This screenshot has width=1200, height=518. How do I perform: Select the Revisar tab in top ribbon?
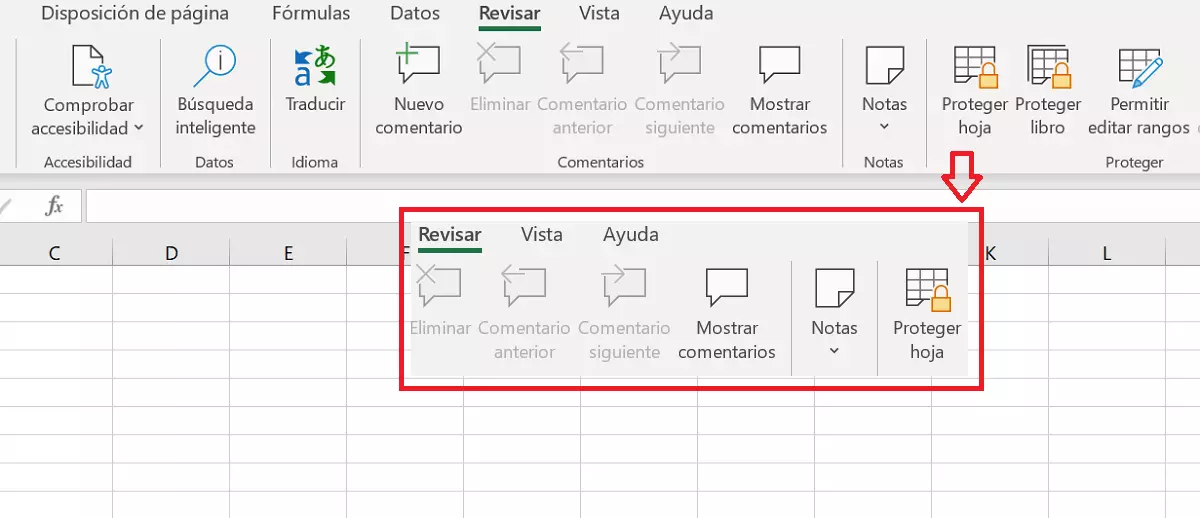(x=509, y=14)
